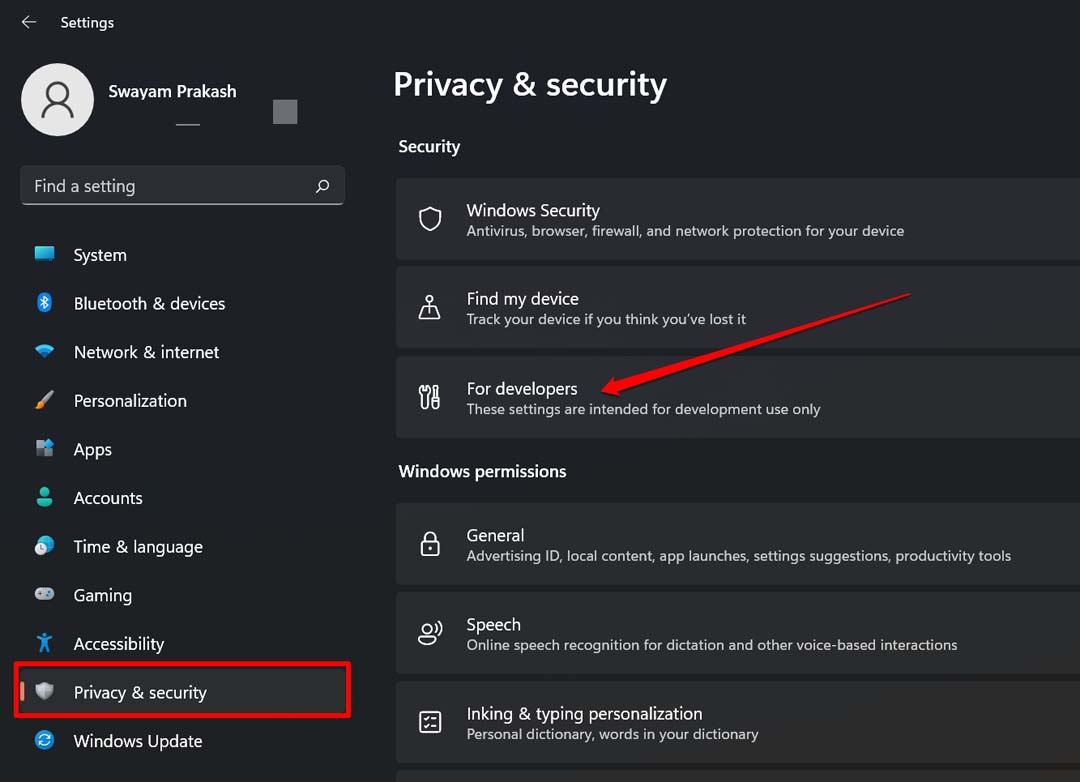This screenshot has height=782, width=1080.
Task: Click the Windows Security shield icon
Action: pyautogui.click(x=430, y=219)
